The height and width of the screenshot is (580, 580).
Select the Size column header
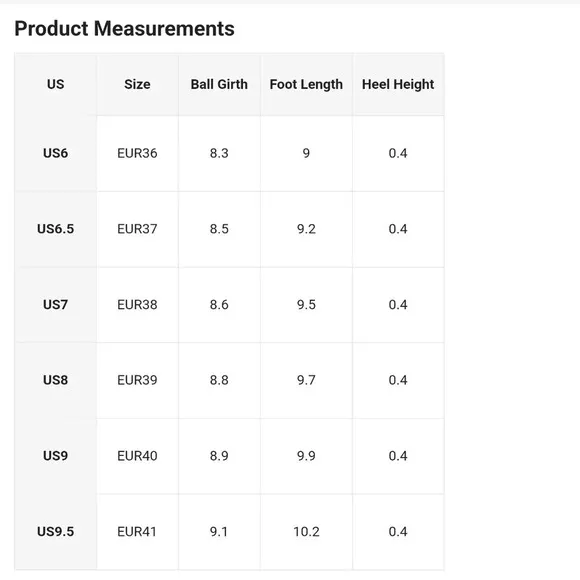(137, 84)
